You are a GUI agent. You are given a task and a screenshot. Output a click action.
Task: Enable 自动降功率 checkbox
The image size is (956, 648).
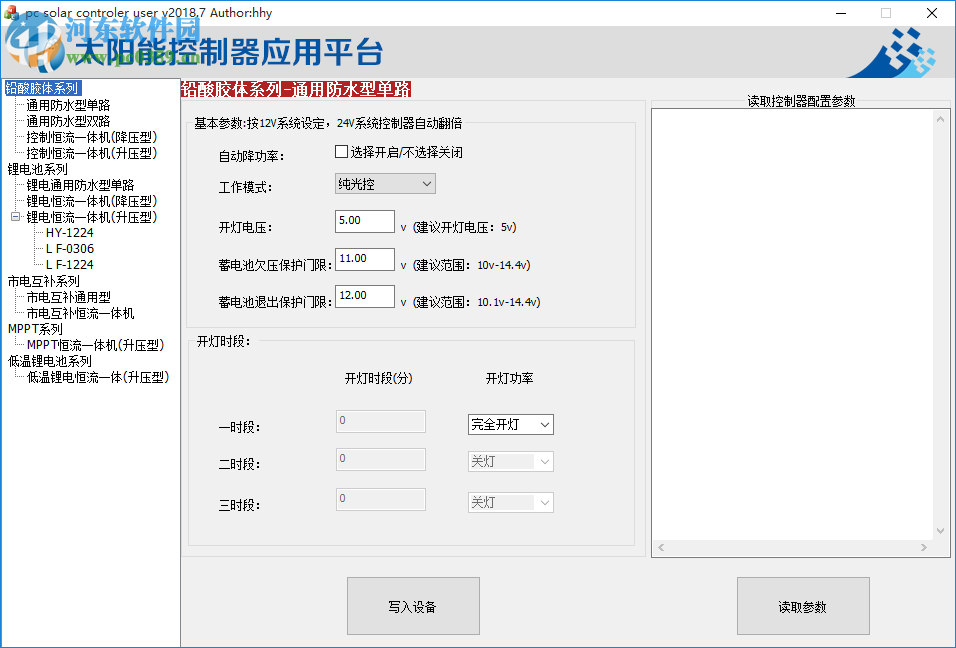click(341, 152)
